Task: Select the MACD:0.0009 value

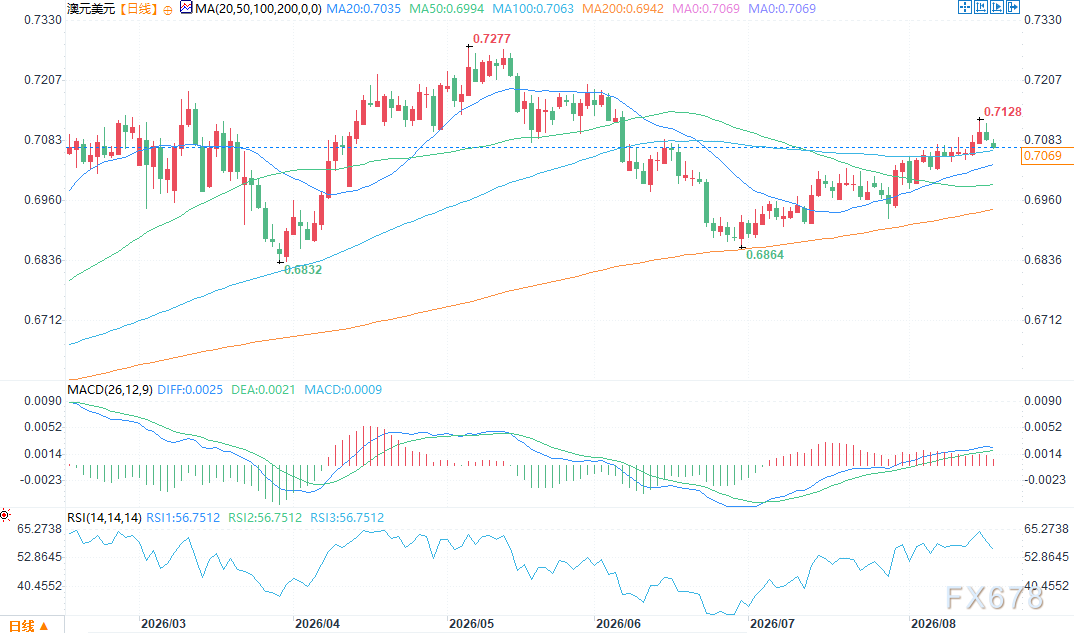Action: tap(342, 390)
